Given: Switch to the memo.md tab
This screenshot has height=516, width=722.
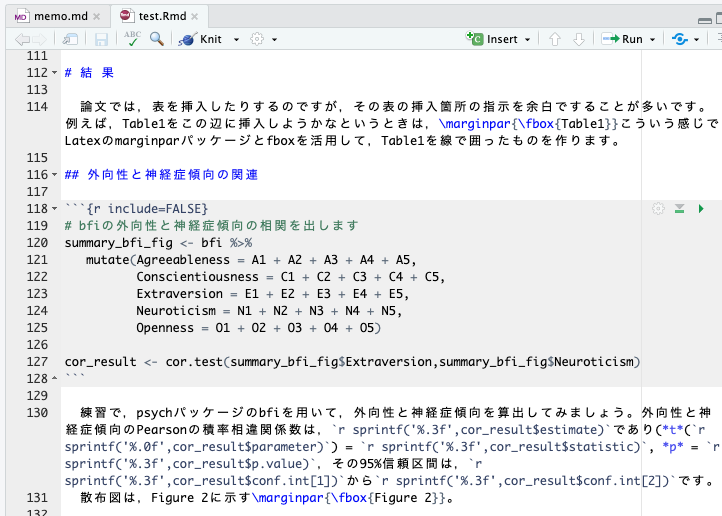Looking at the screenshot, I should pyautogui.click(x=59, y=17).
